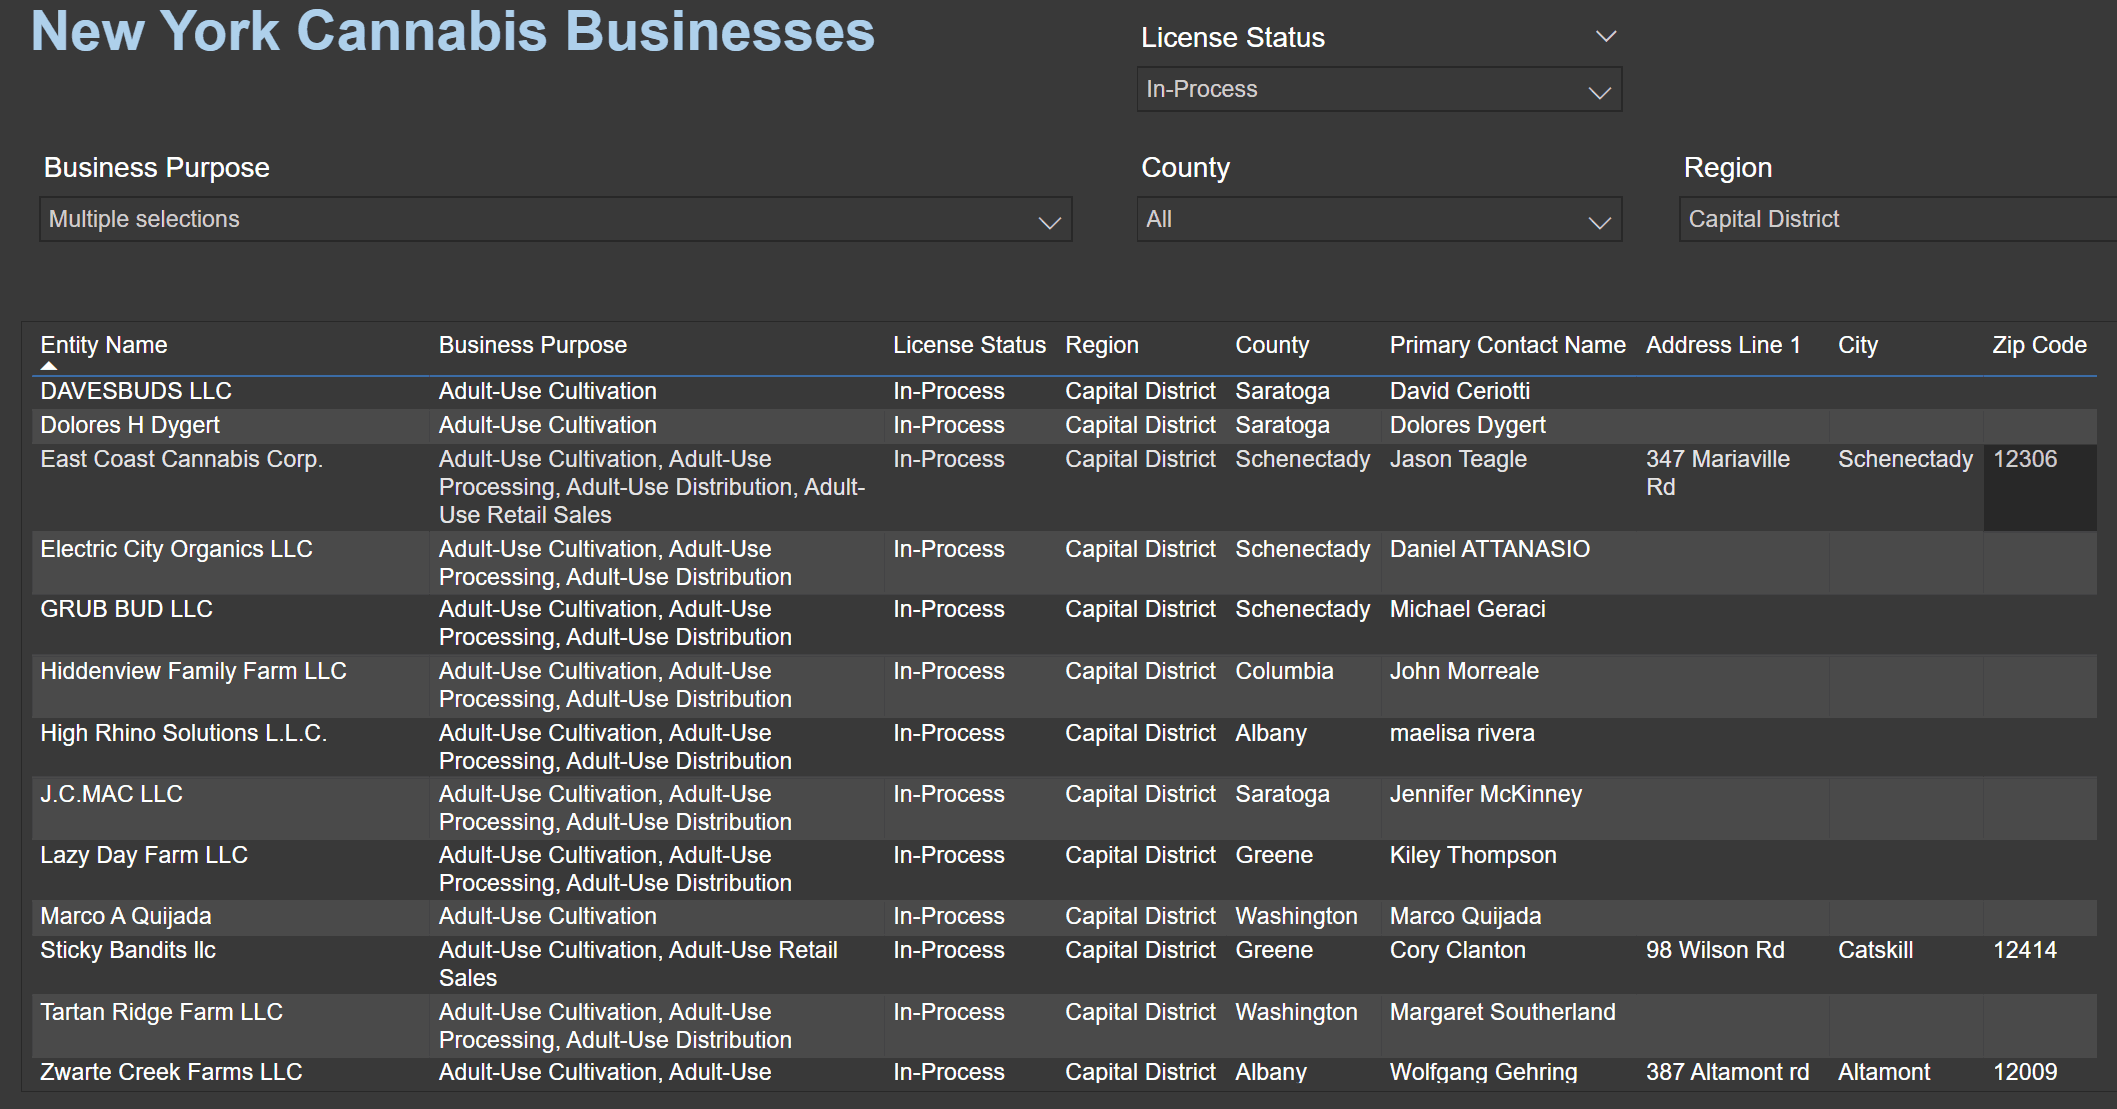
Task: Sort by Region column header
Action: [1102, 345]
